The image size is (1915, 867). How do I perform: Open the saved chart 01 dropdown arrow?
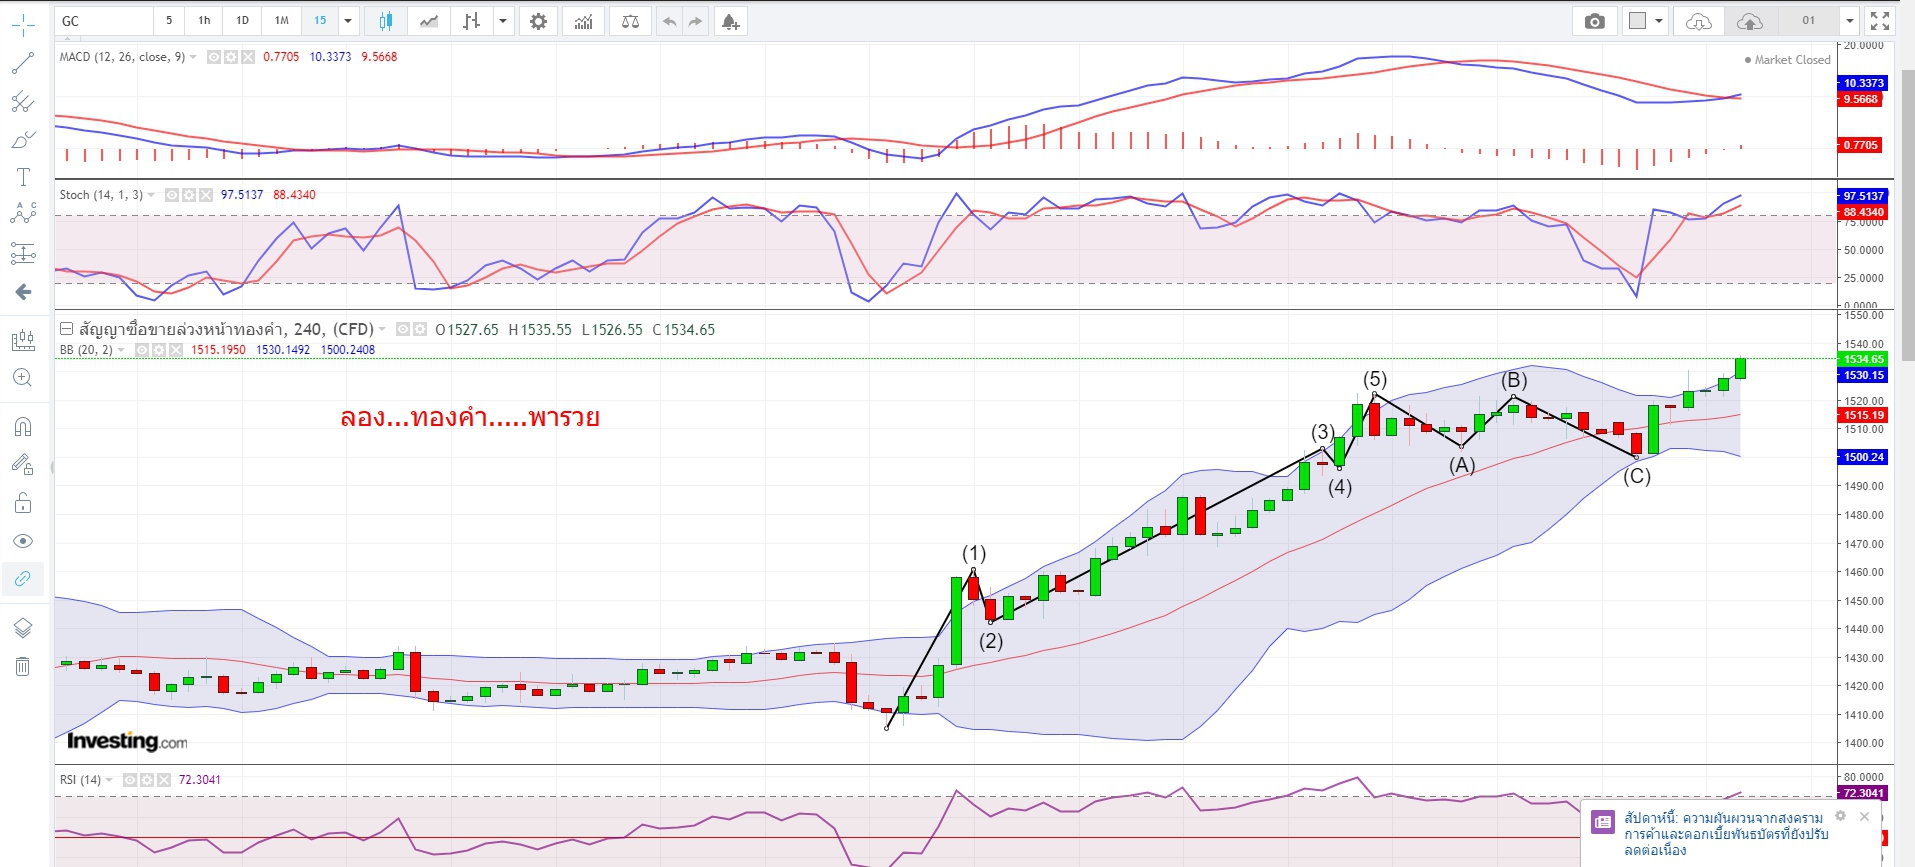coord(1850,21)
